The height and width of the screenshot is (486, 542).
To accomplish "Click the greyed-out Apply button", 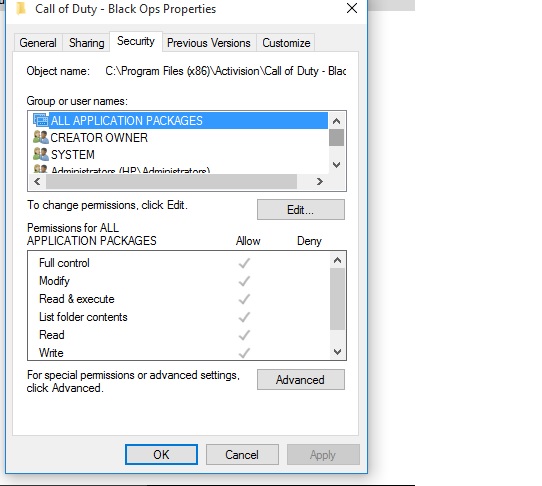I will coord(323,455).
